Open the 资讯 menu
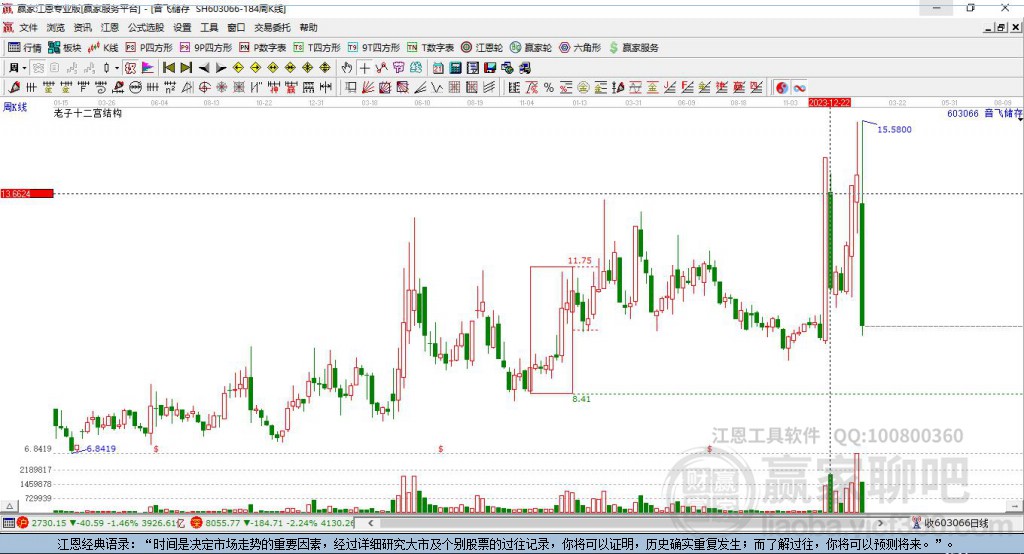The height and width of the screenshot is (554, 1024). [x=82, y=27]
